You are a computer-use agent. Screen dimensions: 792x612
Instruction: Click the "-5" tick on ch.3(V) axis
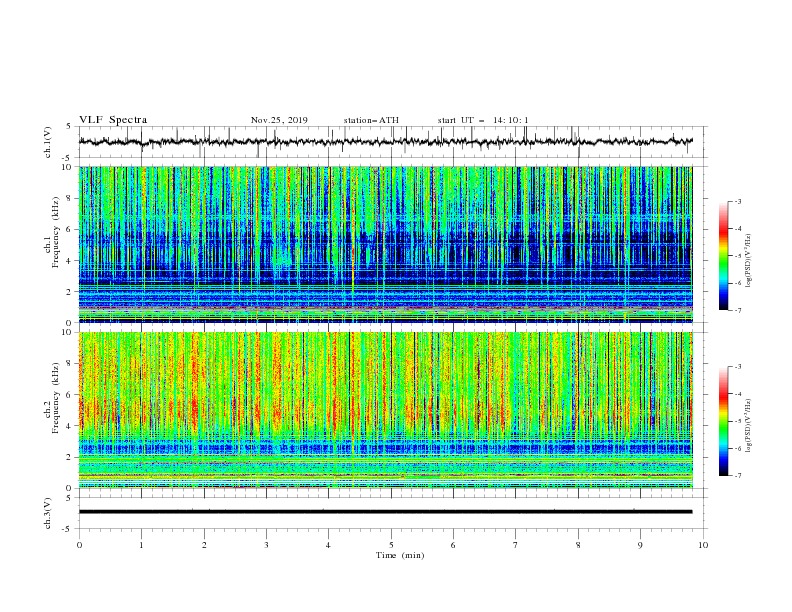[68, 529]
